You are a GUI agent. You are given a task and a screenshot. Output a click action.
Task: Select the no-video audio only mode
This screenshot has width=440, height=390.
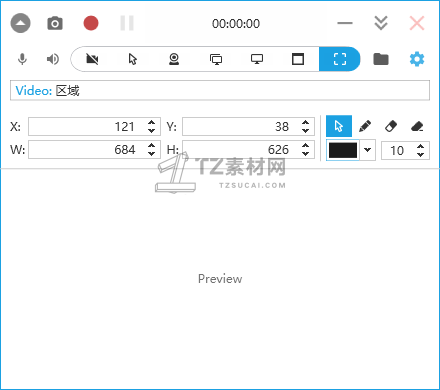point(92,59)
